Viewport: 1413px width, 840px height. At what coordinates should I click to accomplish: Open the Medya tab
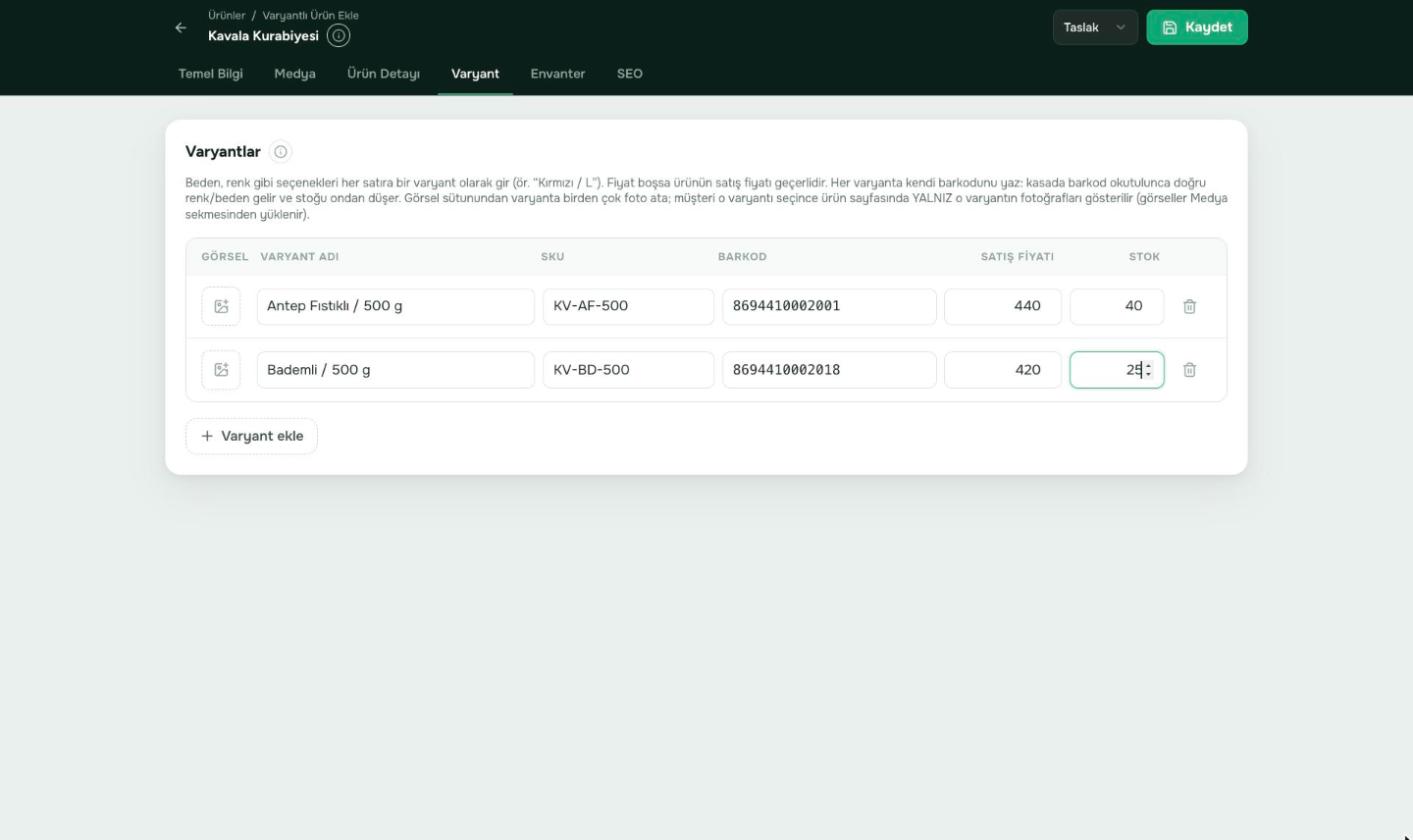coord(295,73)
